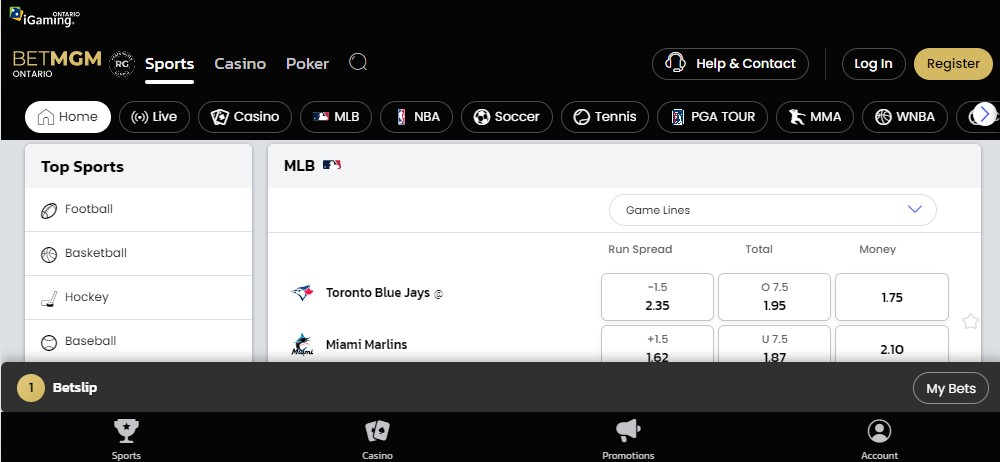This screenshot has height=462, width=1000.
Task: Select Football in Top Sports
Action: (138, 209)
